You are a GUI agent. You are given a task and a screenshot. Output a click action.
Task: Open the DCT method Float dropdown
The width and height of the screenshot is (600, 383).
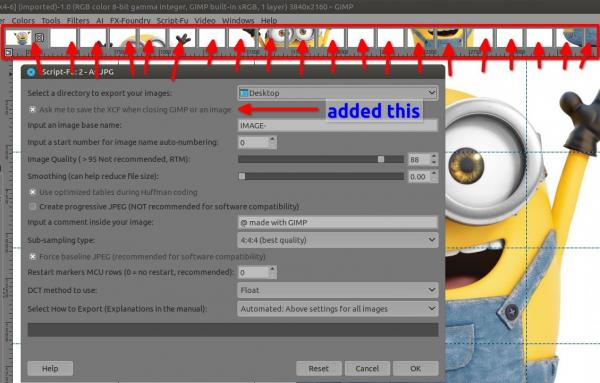click(x=338, y=290)
